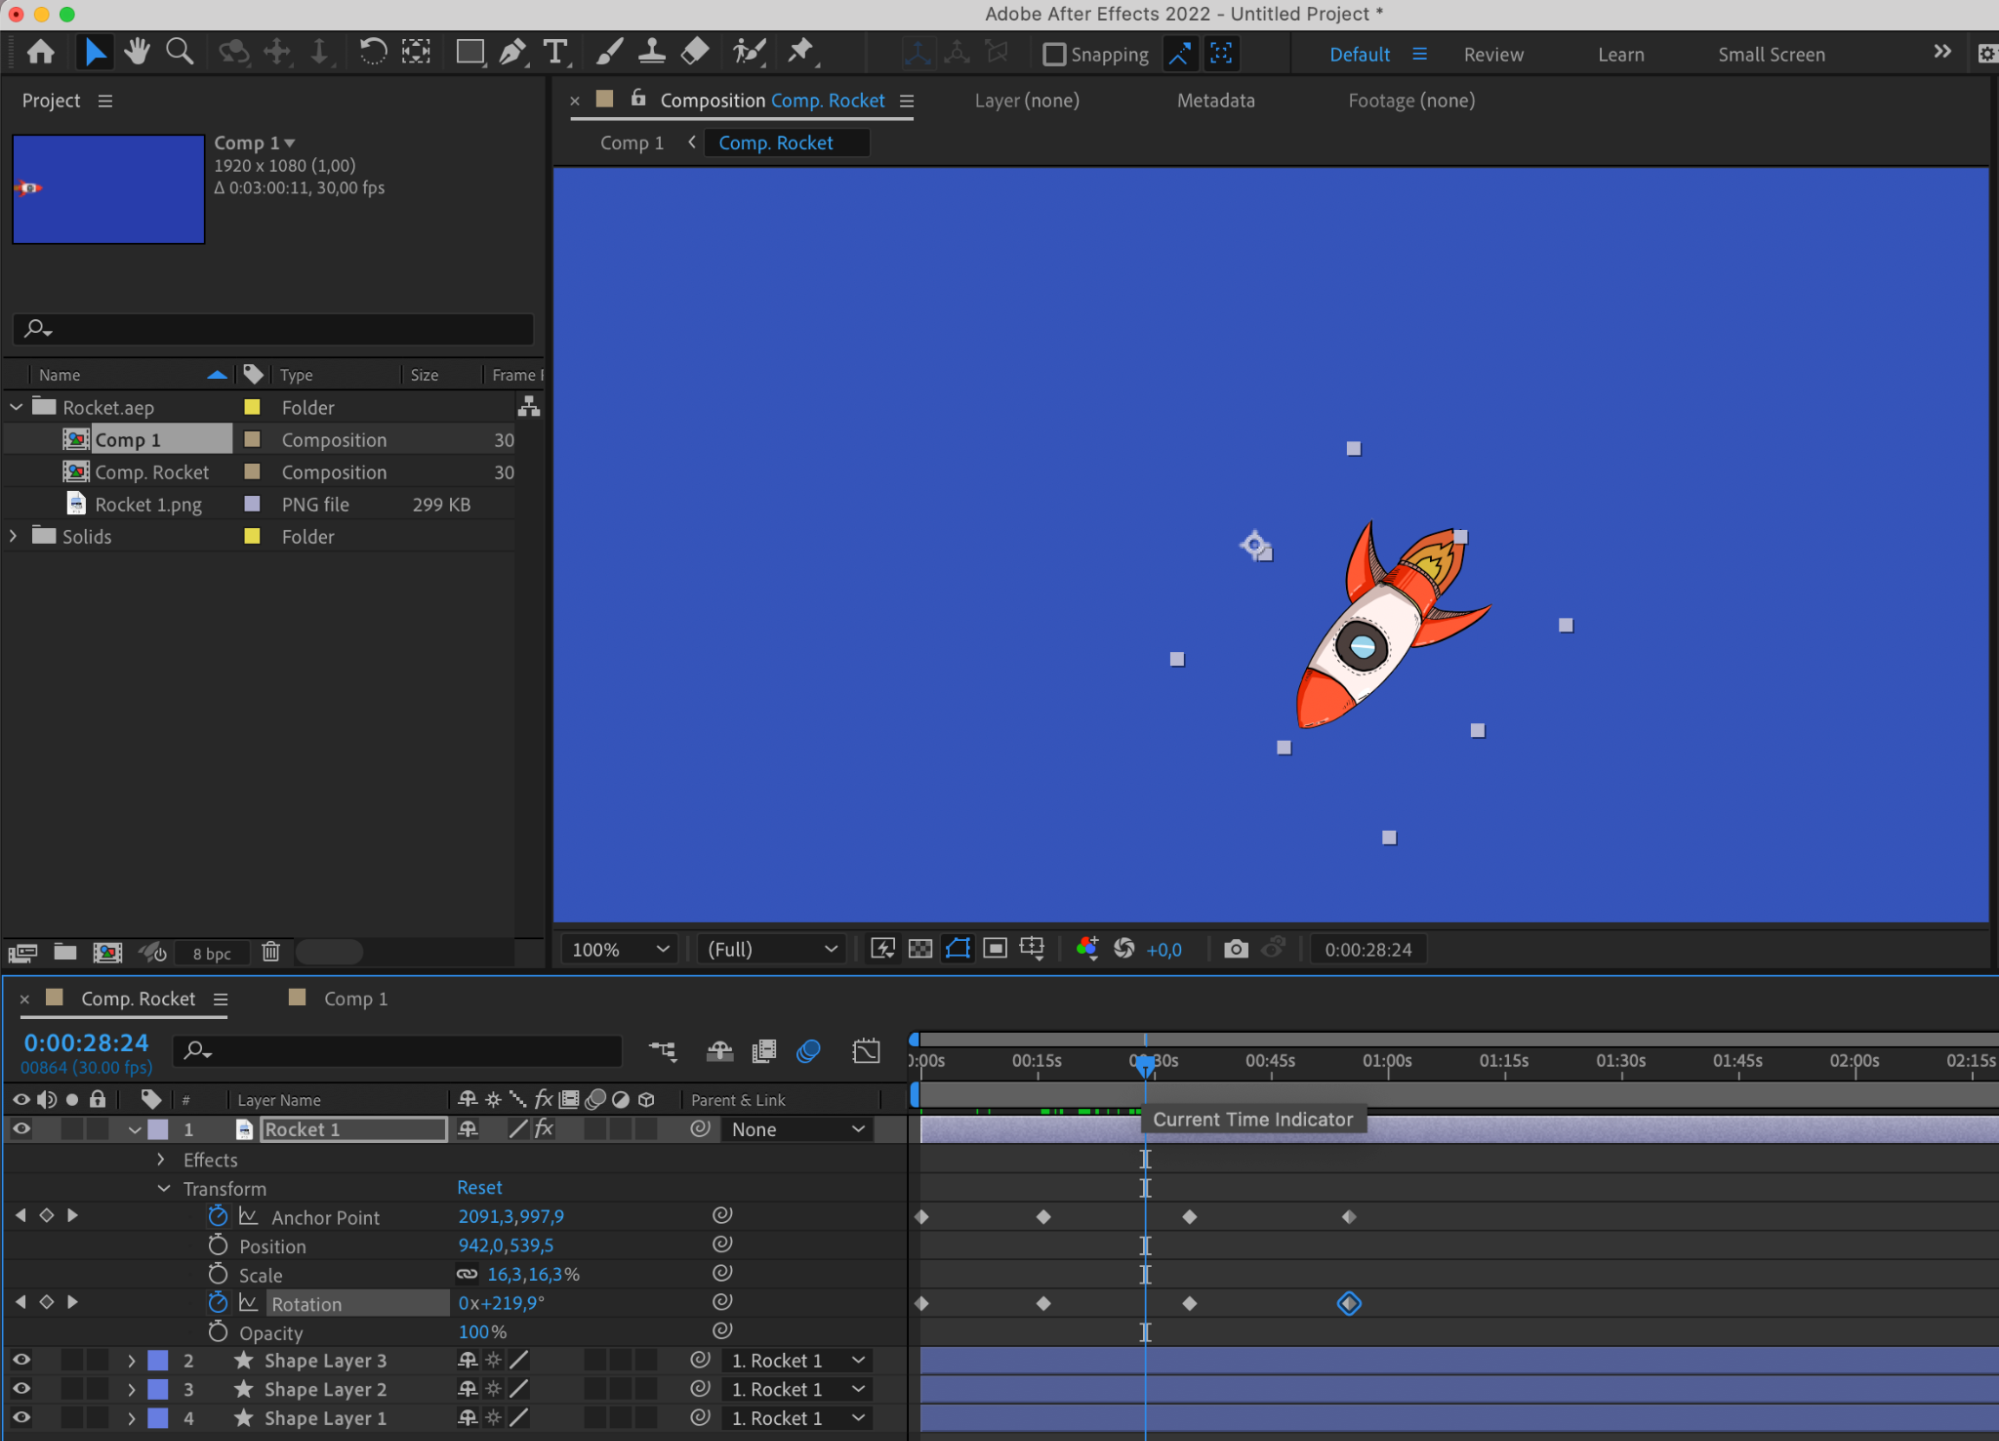Open the Review workspace
The image size is (1999, 1441).
coord(1493,54)
